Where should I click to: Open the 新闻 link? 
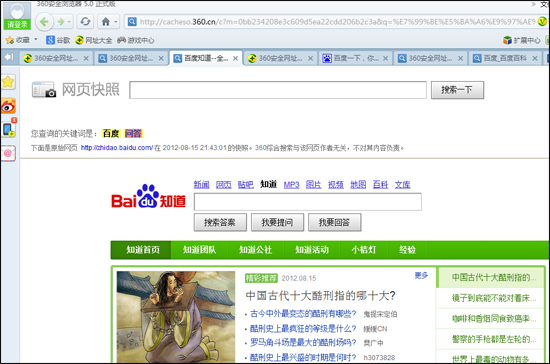201,184
